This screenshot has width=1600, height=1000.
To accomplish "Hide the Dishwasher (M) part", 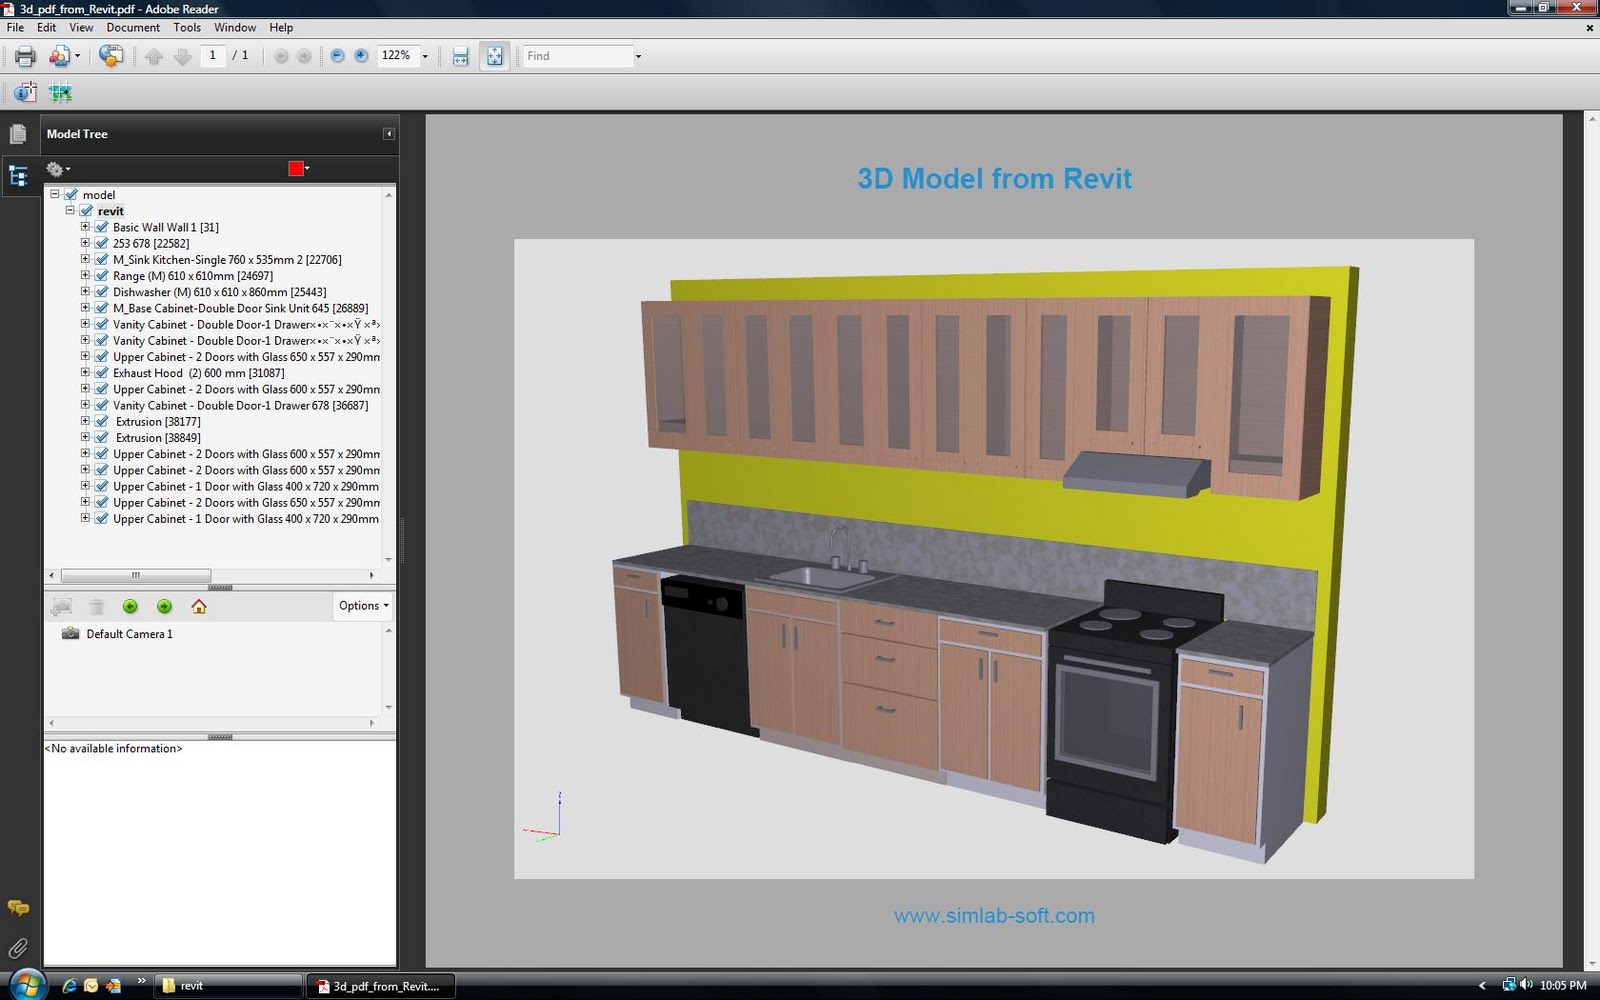I will coord(101,292).
